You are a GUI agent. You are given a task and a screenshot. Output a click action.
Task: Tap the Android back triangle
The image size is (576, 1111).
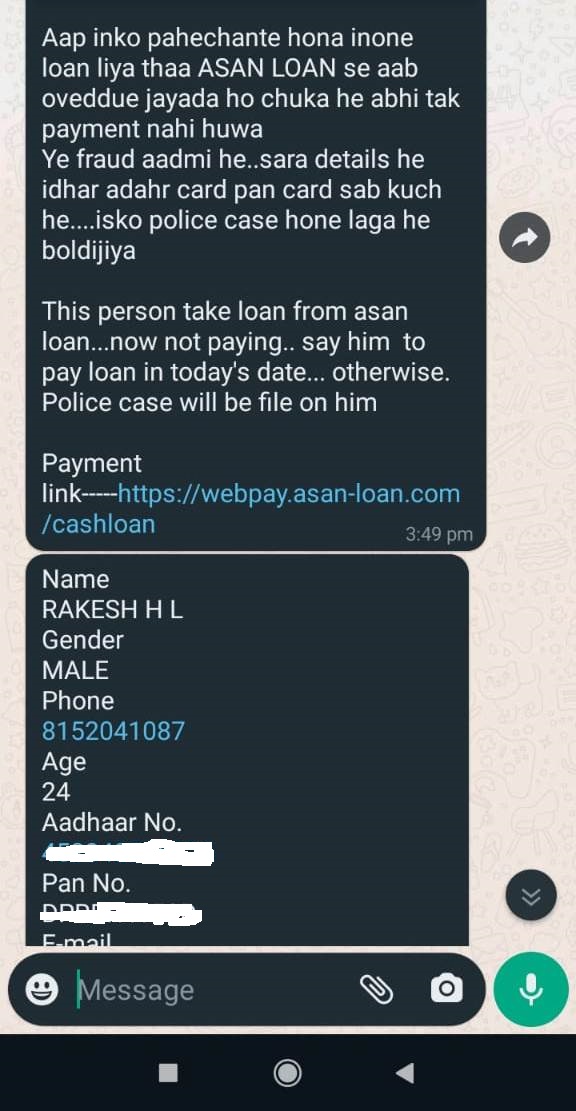(x=405, y=1073)
